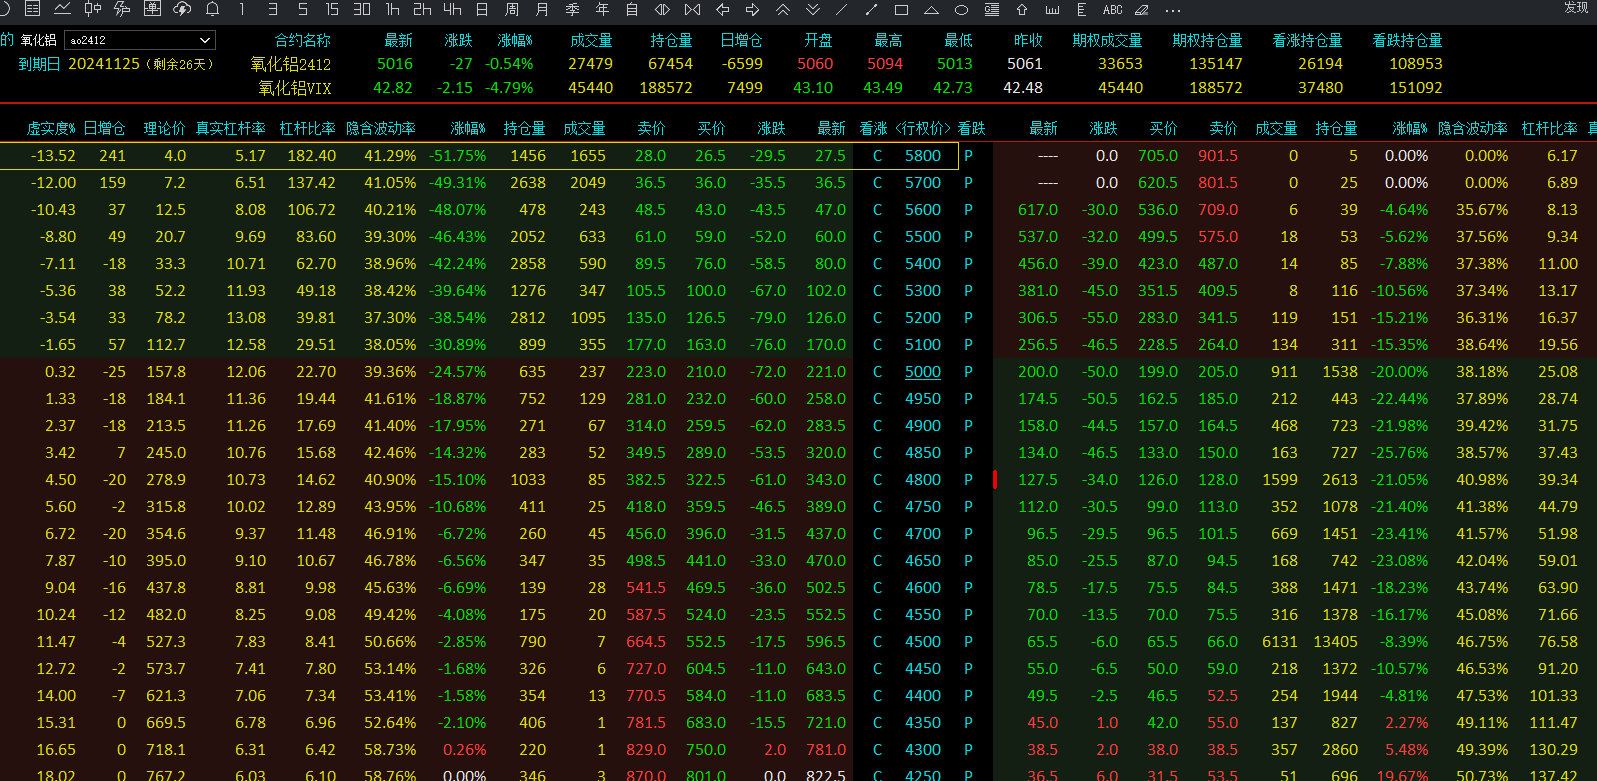Select the eraser tool

(x=1142, y=9)
